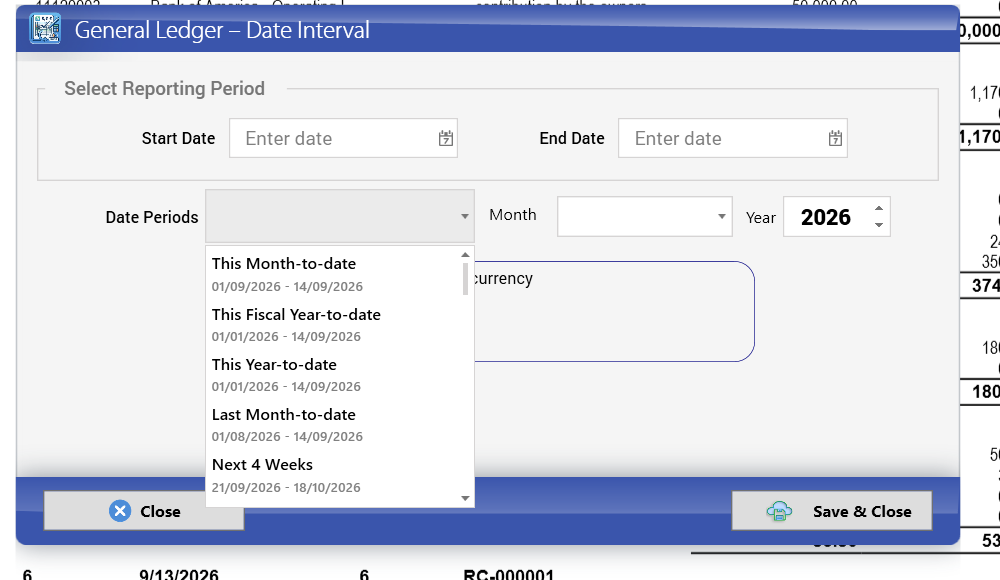Choose Last Month-to-date period option
The image size is (1000, 580).
334,425
